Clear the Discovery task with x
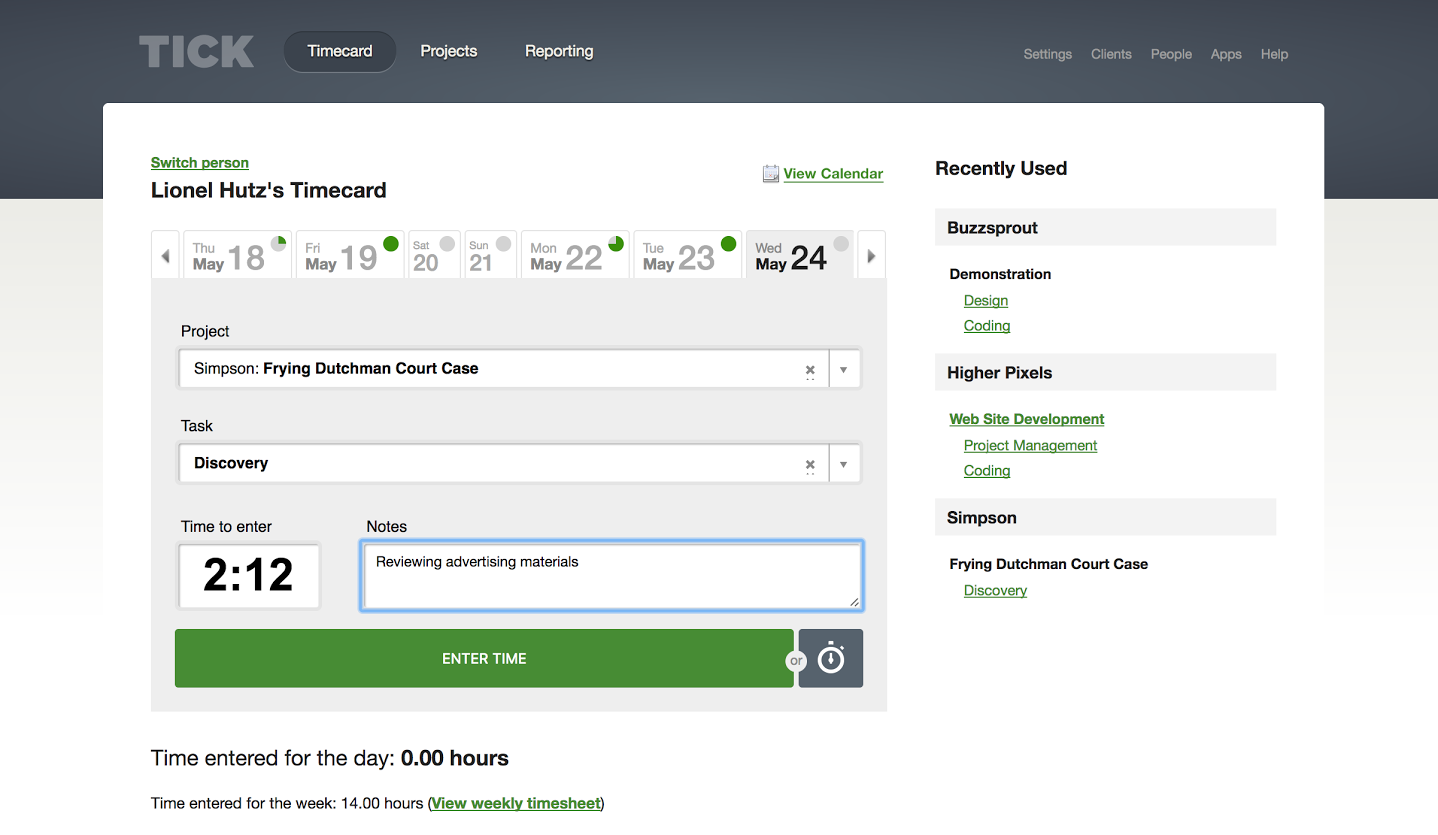The image size is (1438, 835). pos(810,464)
